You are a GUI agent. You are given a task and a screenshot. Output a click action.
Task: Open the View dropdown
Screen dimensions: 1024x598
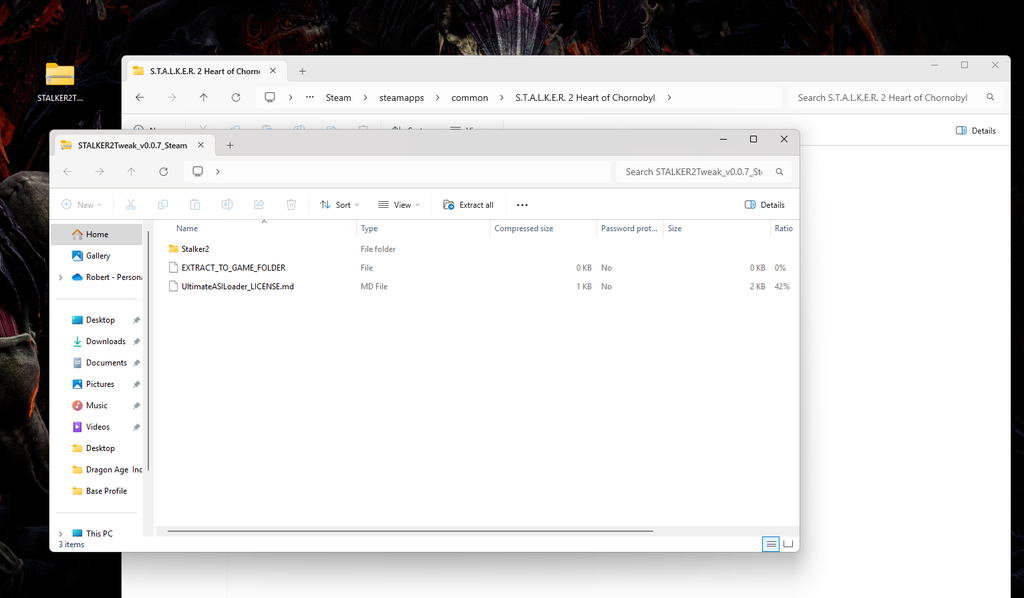[x=398, y=205]
